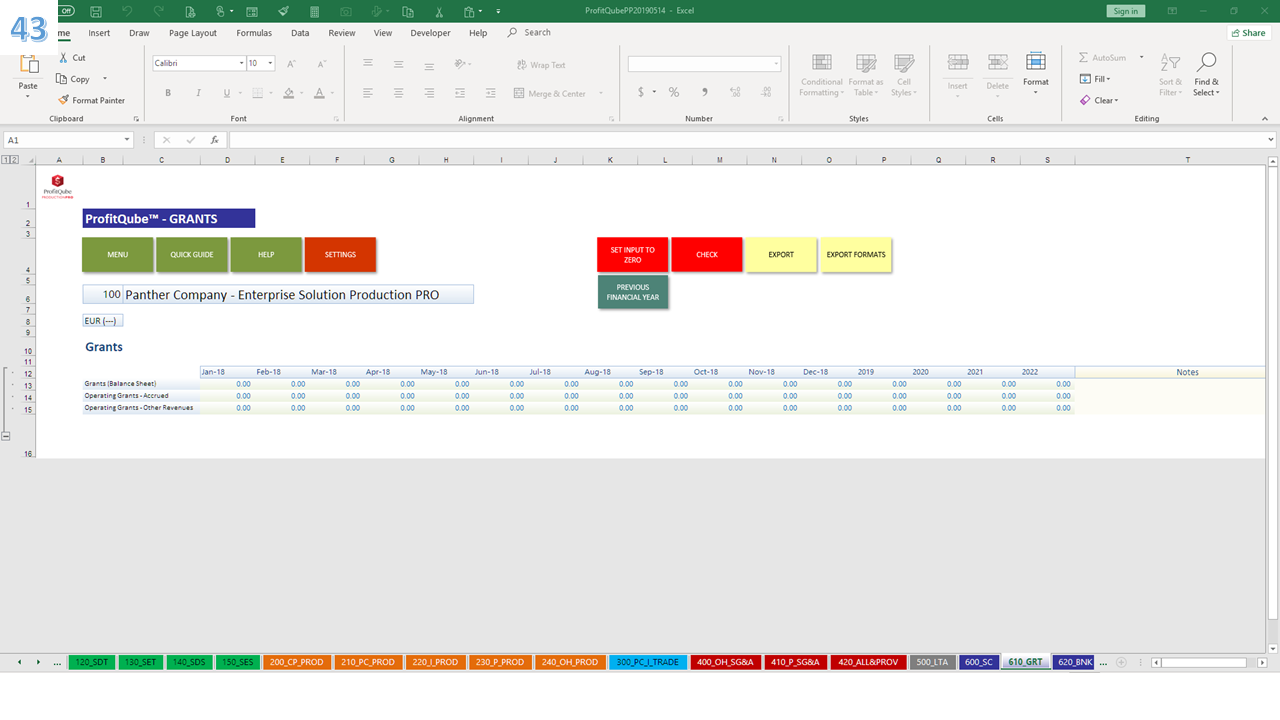Click the Paste clipboard icon
Image resolution: width=1280 pixels, height=720 pixels.
tap(28, 65)
